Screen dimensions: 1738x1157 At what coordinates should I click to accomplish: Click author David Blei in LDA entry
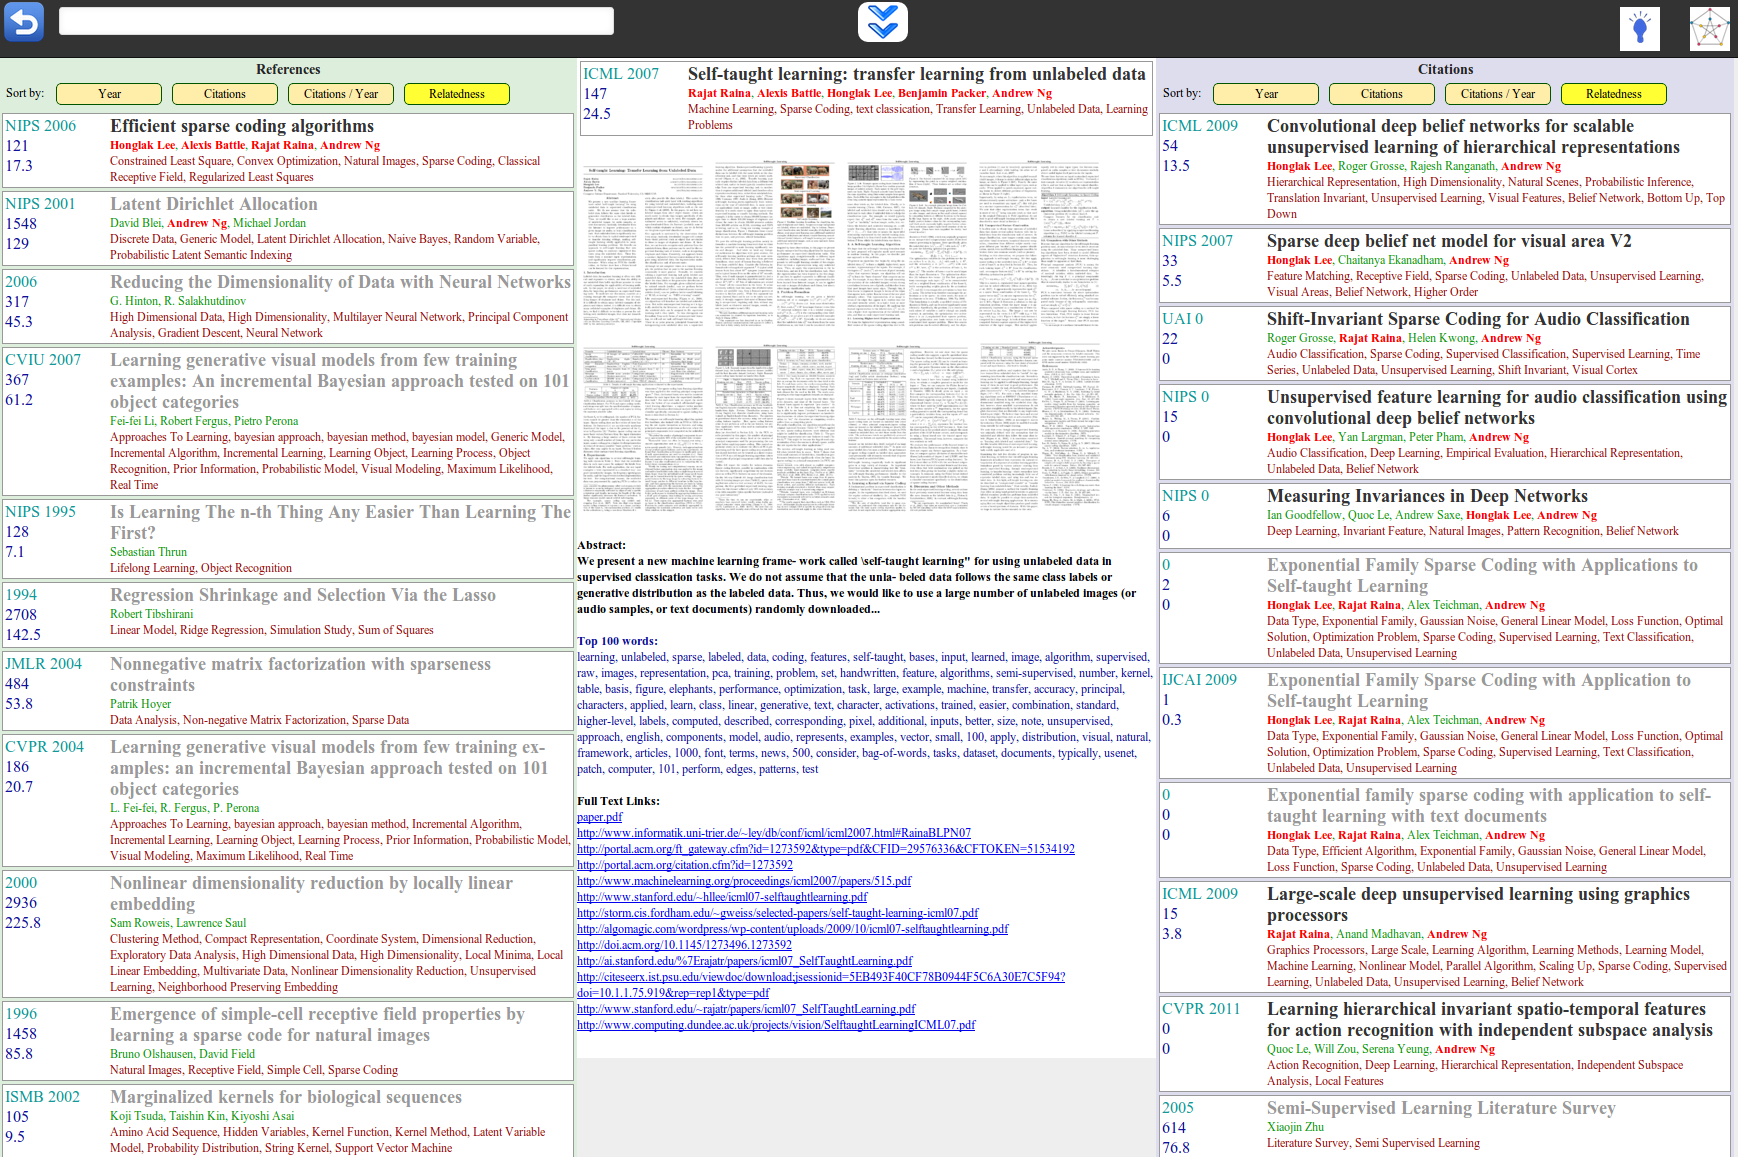[135, 223]
